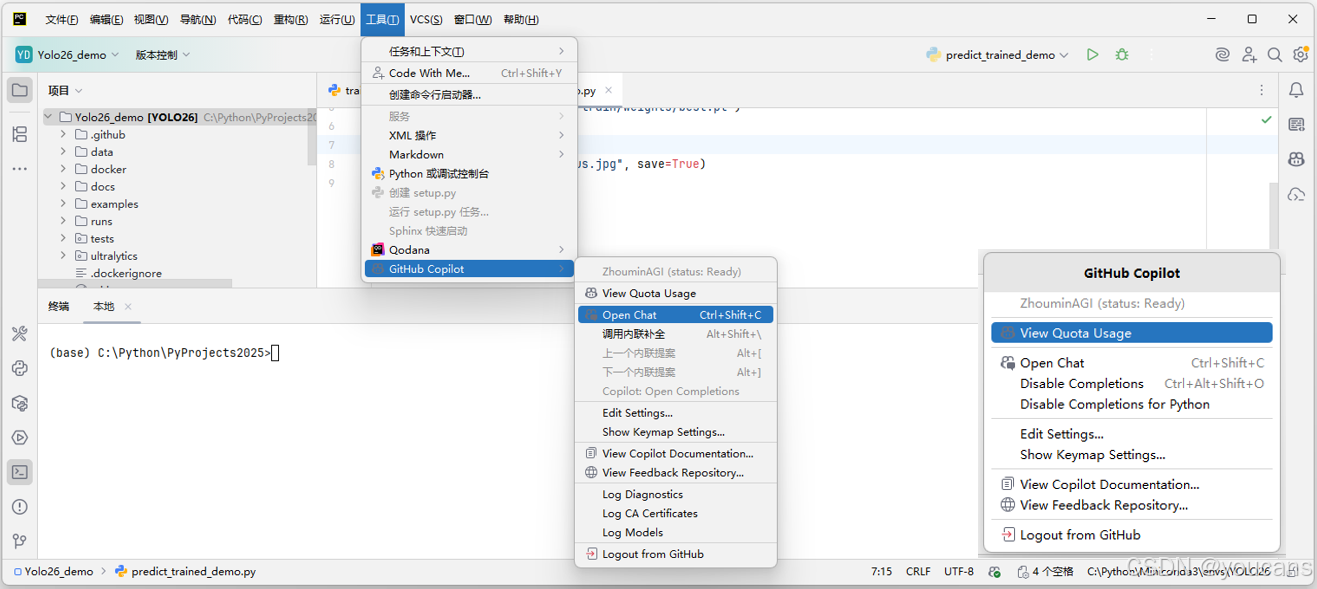Open the Python Packages sidebar icon

(19, 403)
